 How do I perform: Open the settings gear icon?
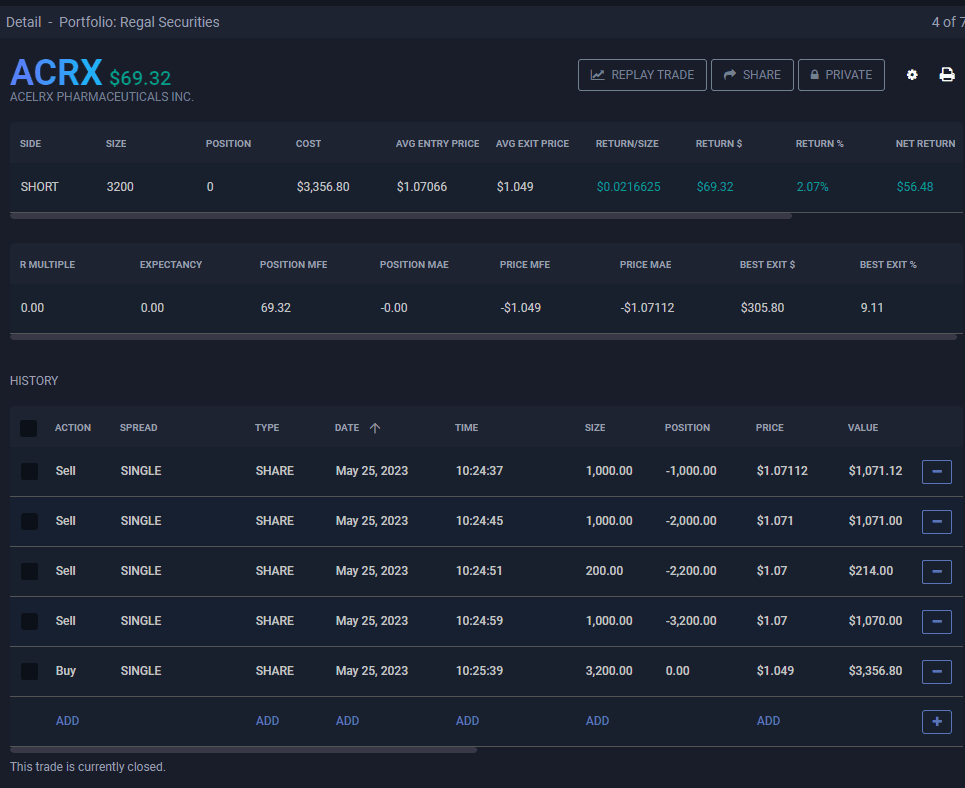912,75
